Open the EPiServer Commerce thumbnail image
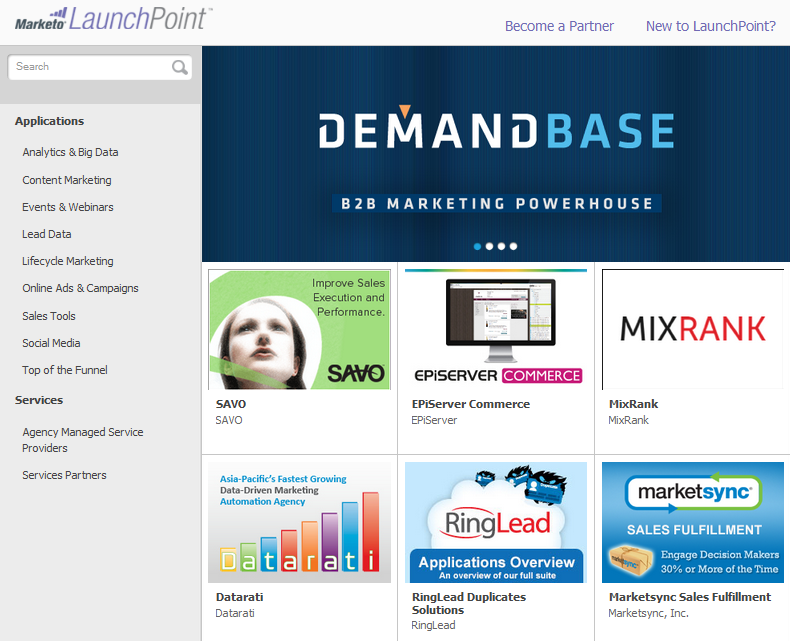 point(496,329)
